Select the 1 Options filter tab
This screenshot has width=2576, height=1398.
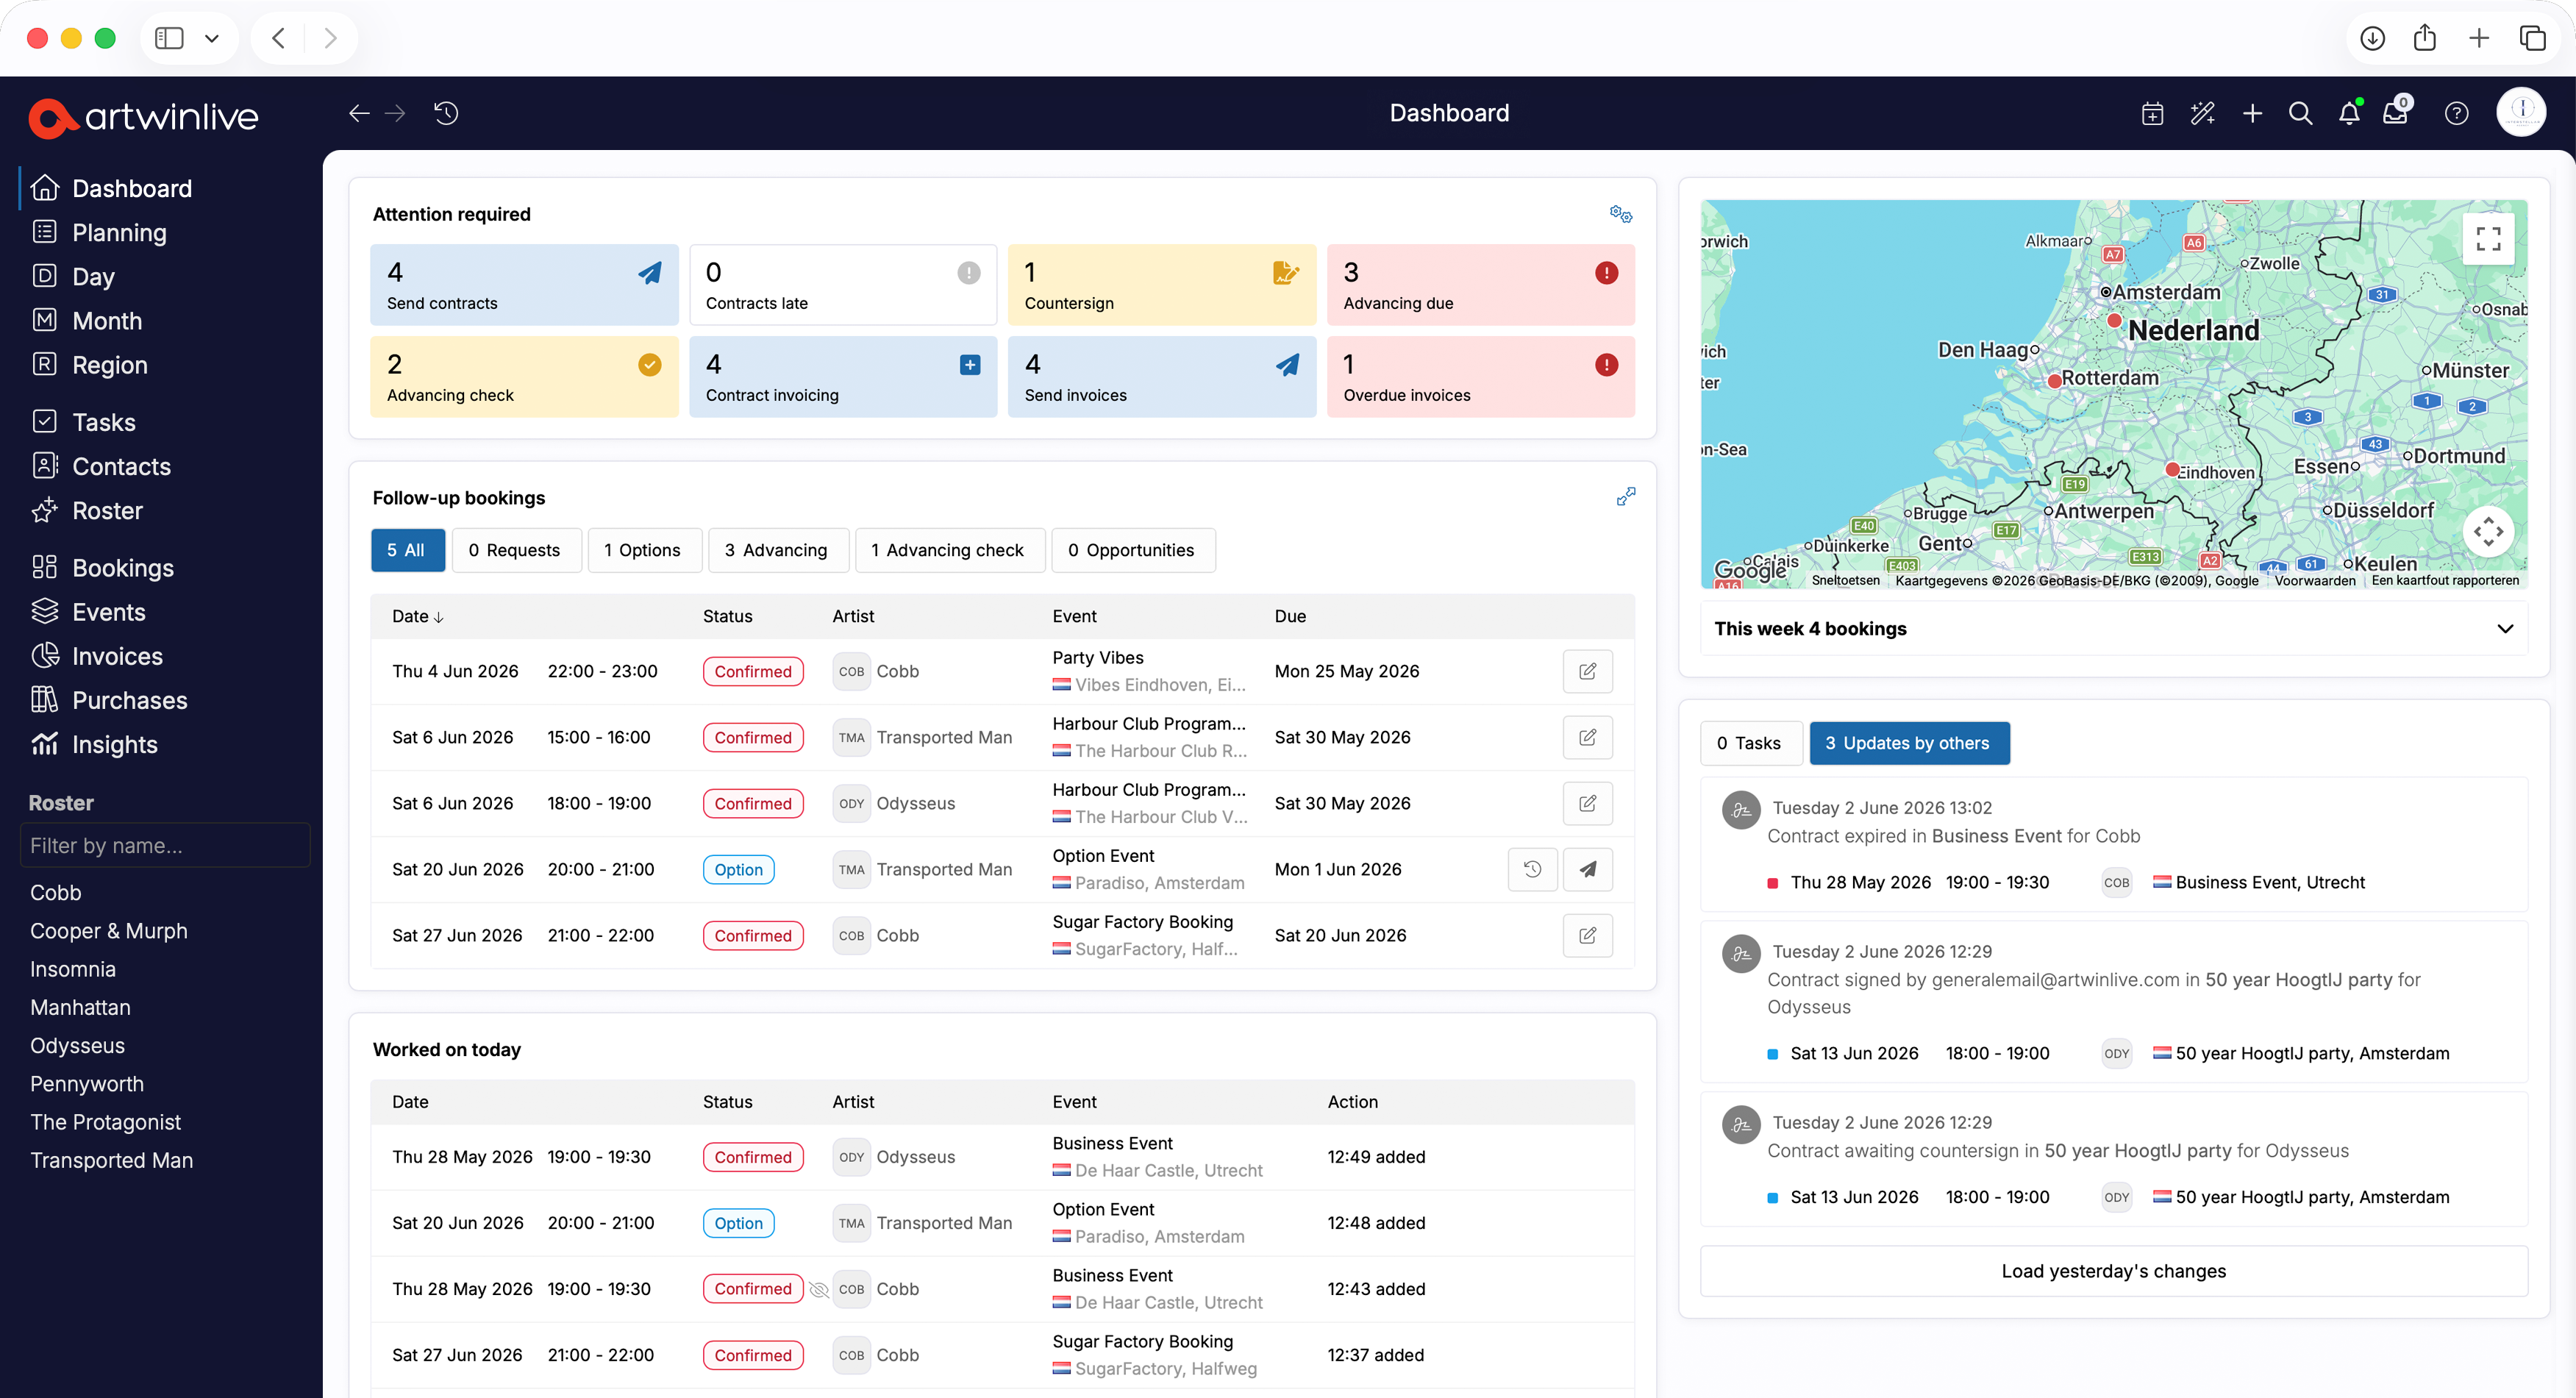pos(644,550)
